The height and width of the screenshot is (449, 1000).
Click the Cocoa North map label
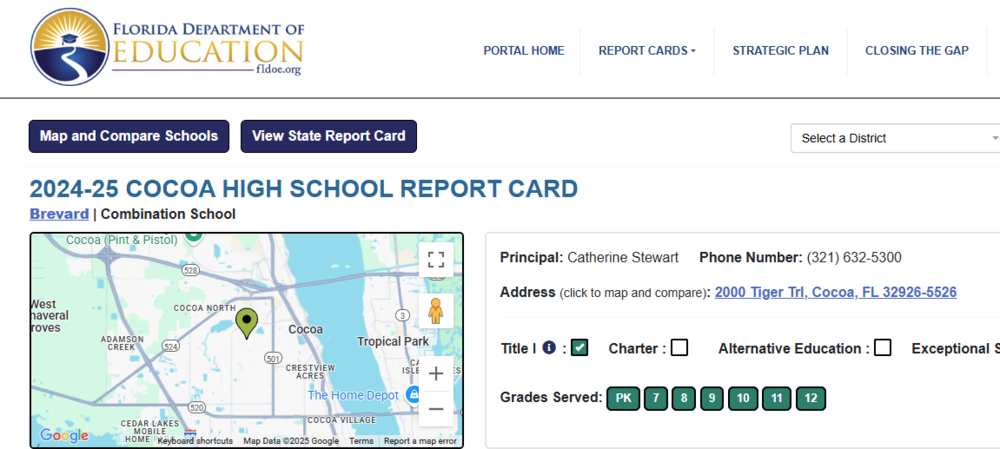(x=205, y=308)
